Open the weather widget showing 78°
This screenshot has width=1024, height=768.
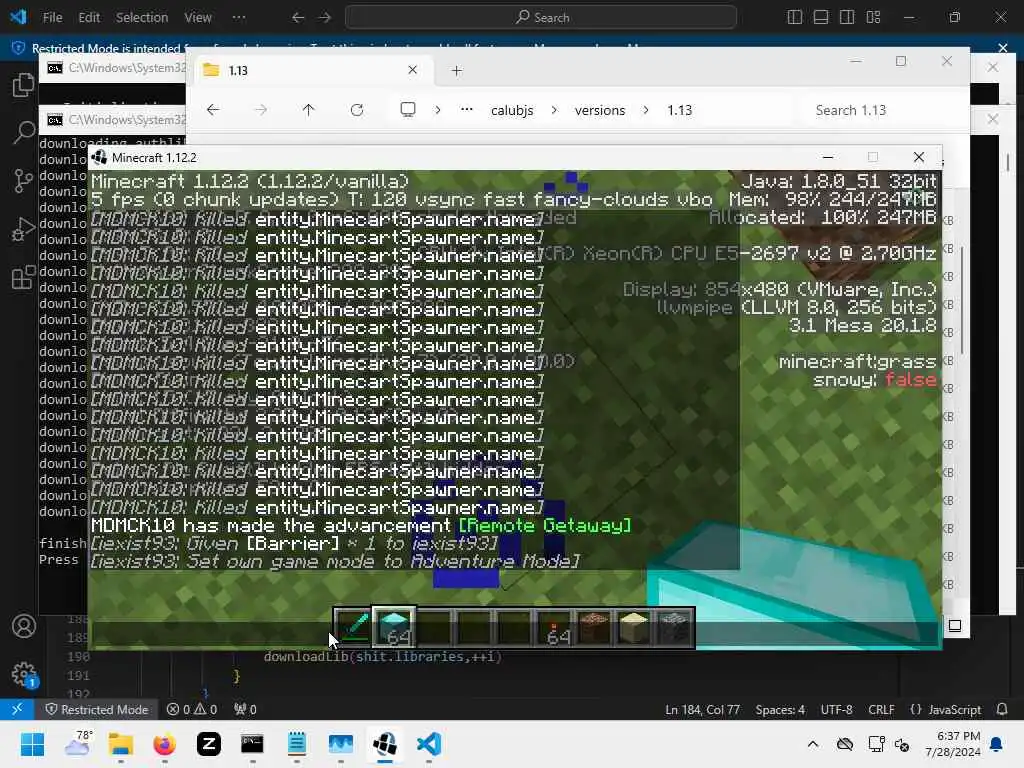[x=78, y=744]
